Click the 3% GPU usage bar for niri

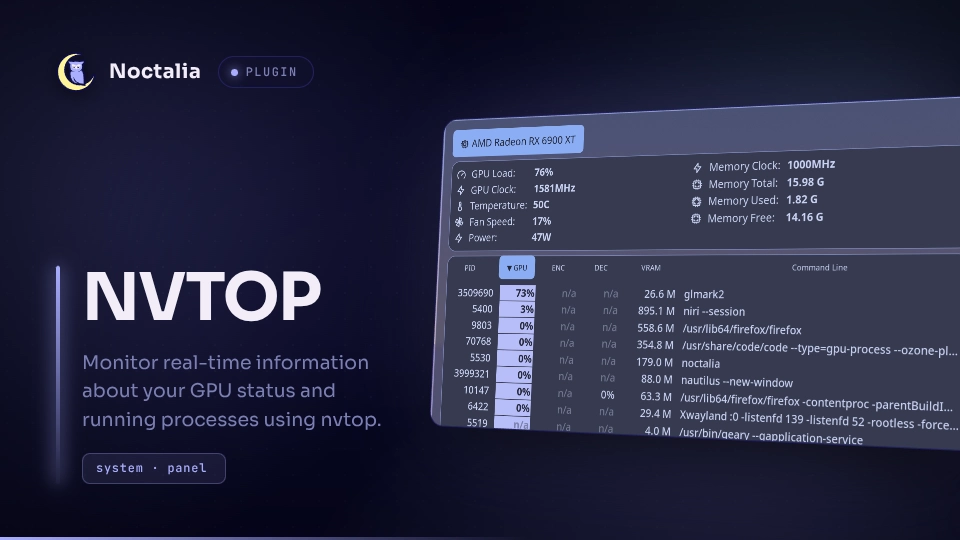[x=517, y=310]
